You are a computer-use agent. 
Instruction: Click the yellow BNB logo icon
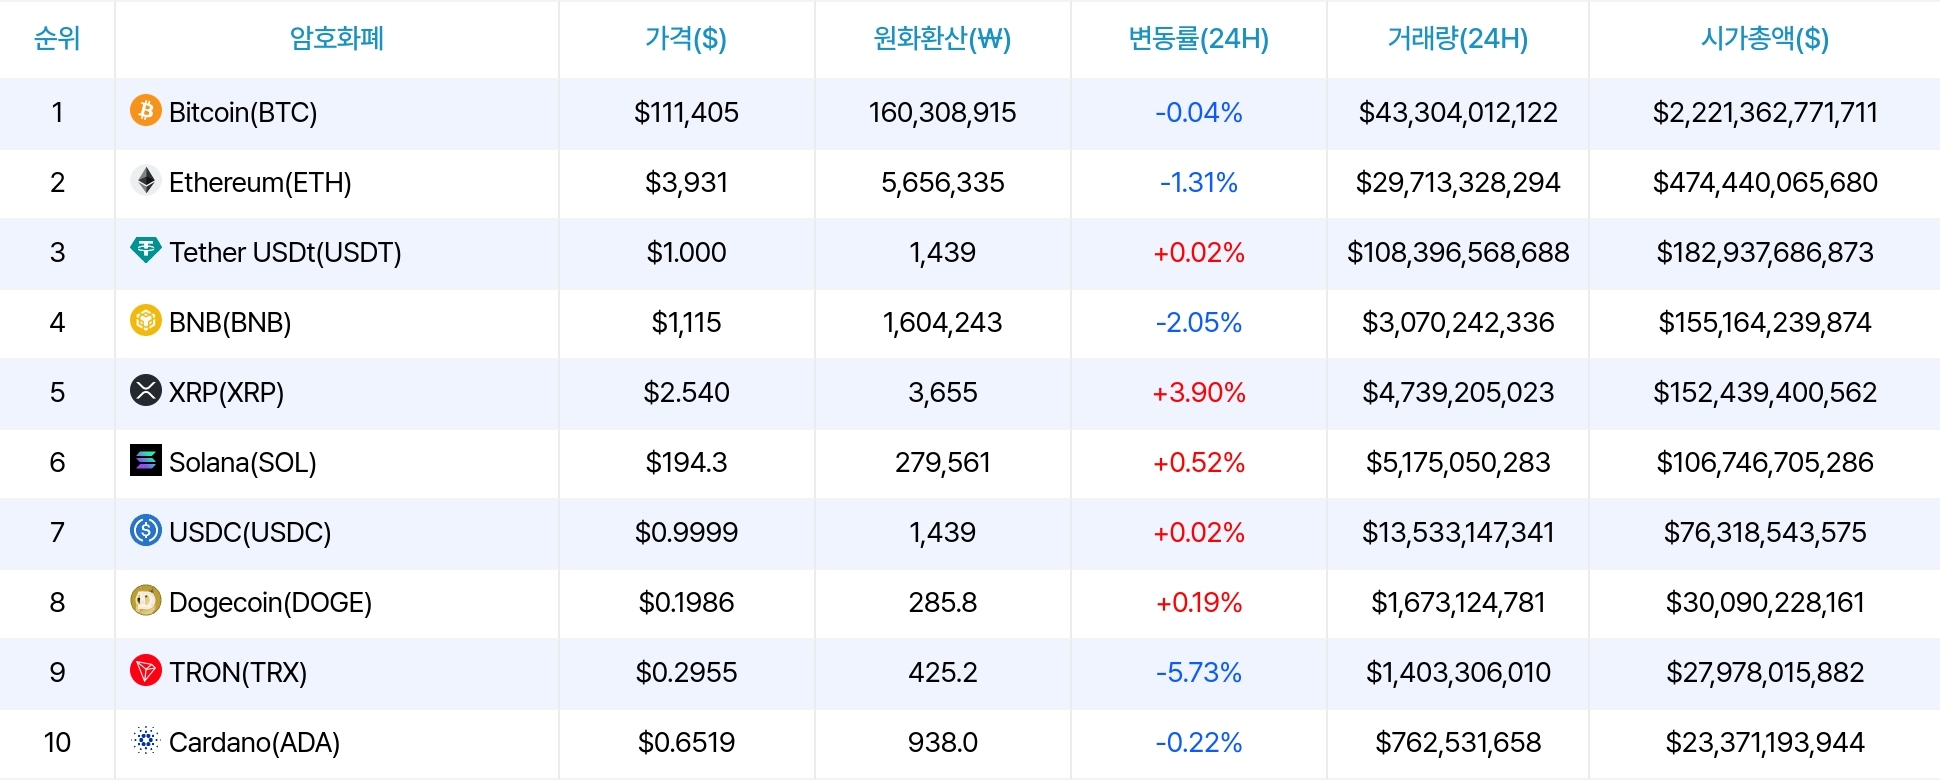[x=146, y=320]
